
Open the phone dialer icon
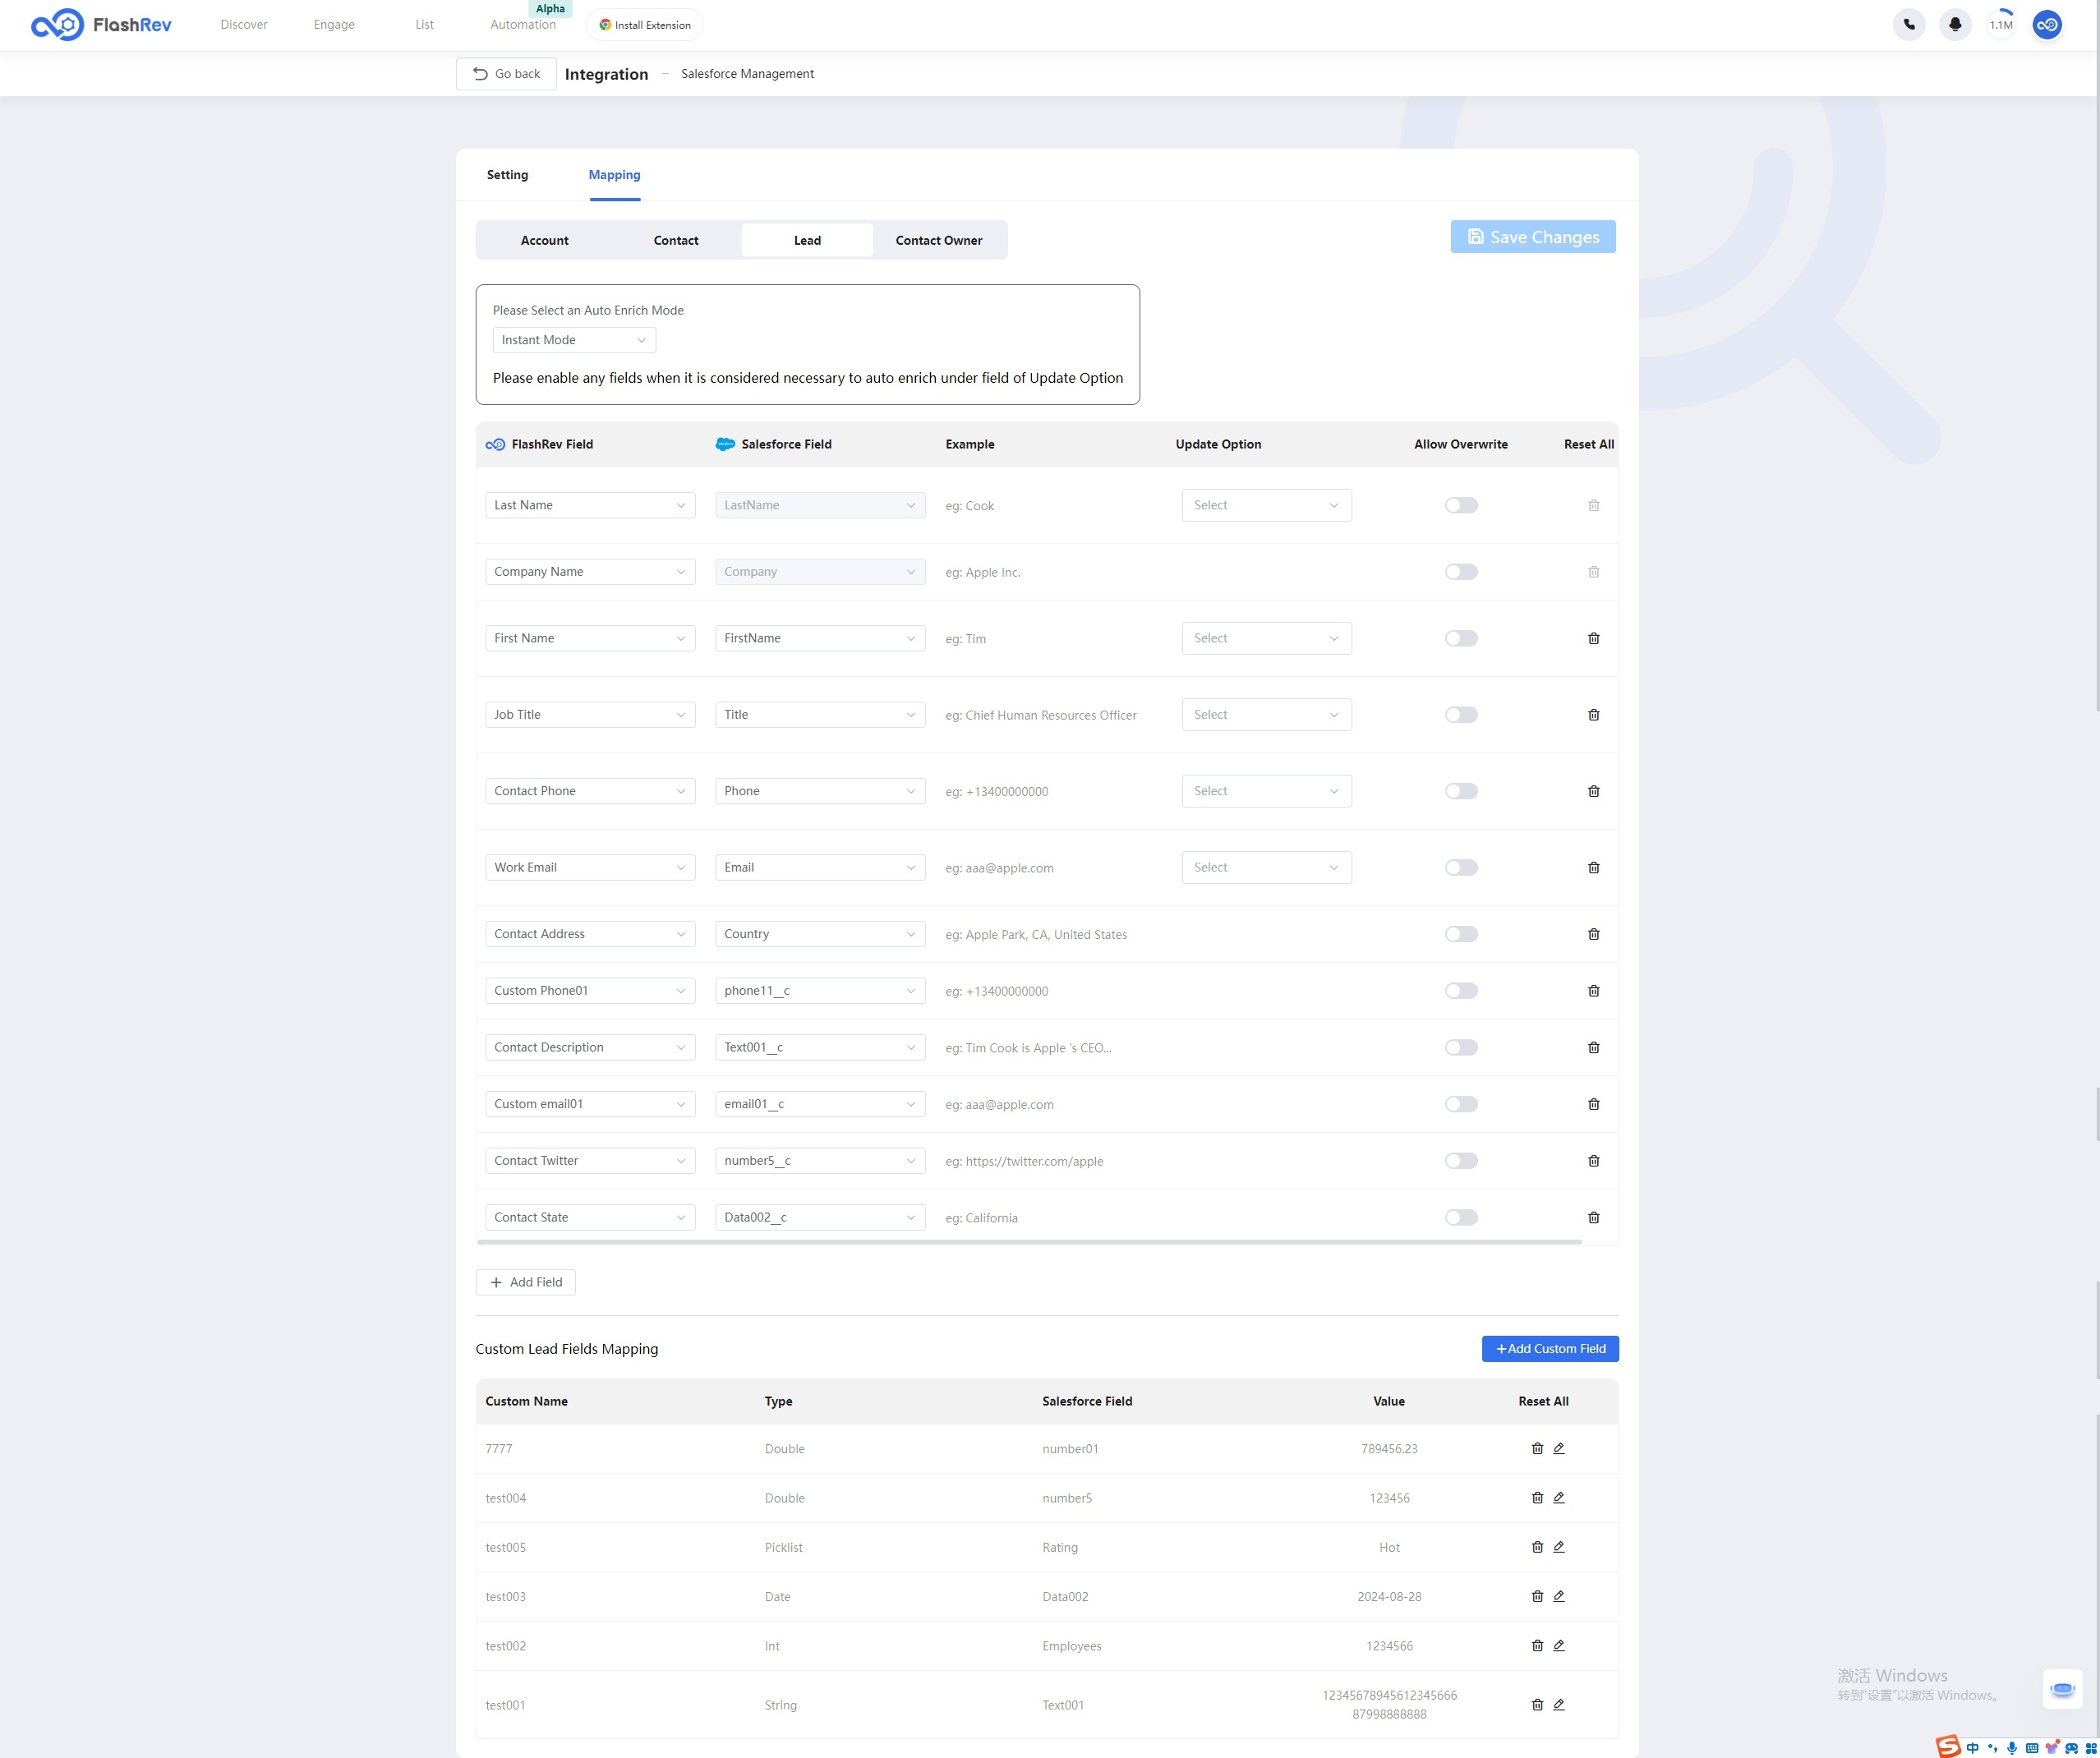point(1909,25)
